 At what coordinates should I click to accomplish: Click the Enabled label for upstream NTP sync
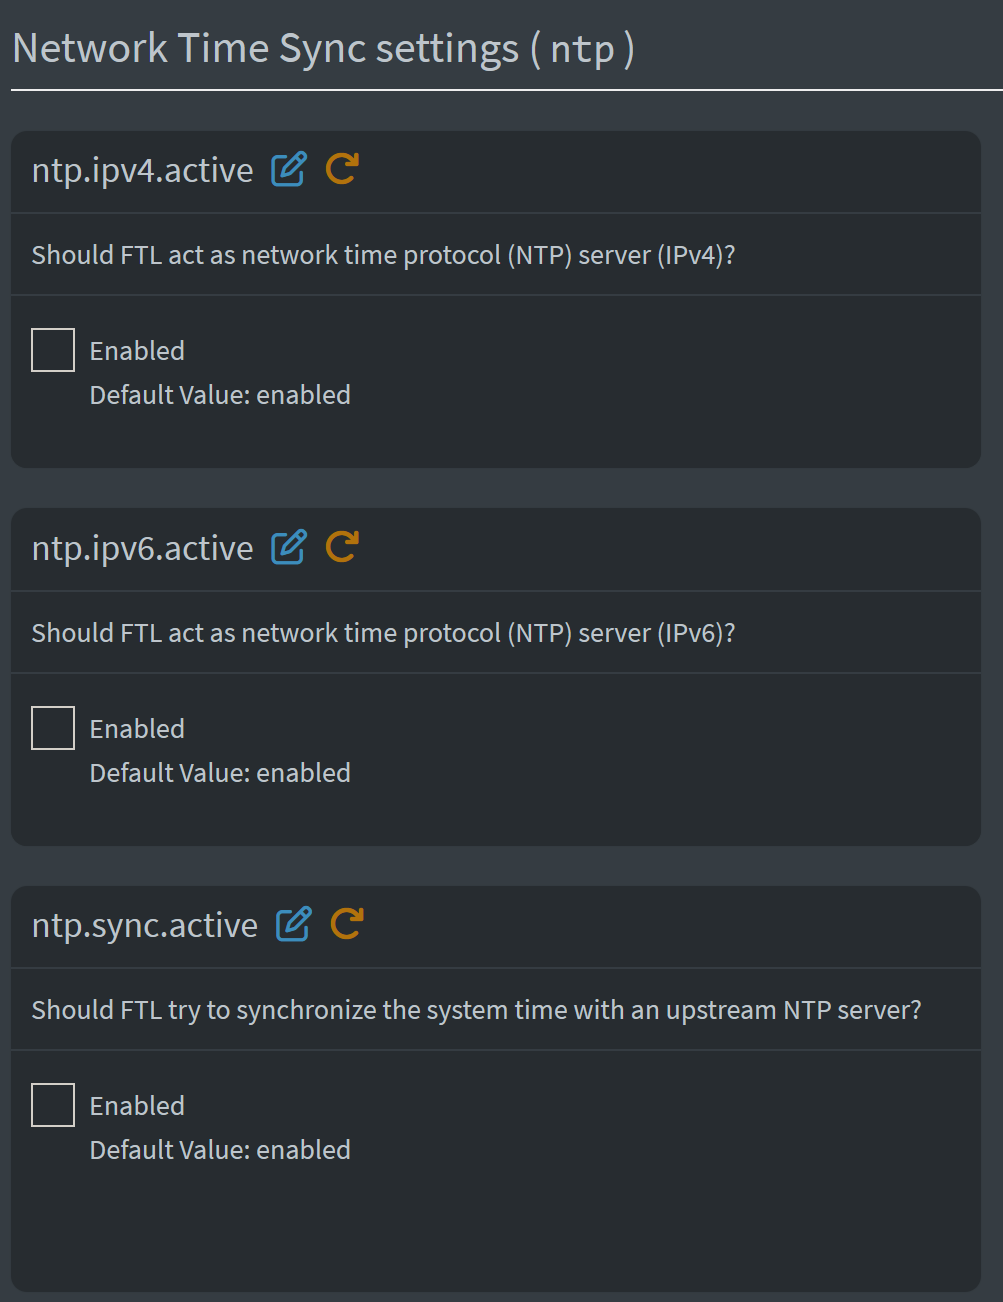137,1106
